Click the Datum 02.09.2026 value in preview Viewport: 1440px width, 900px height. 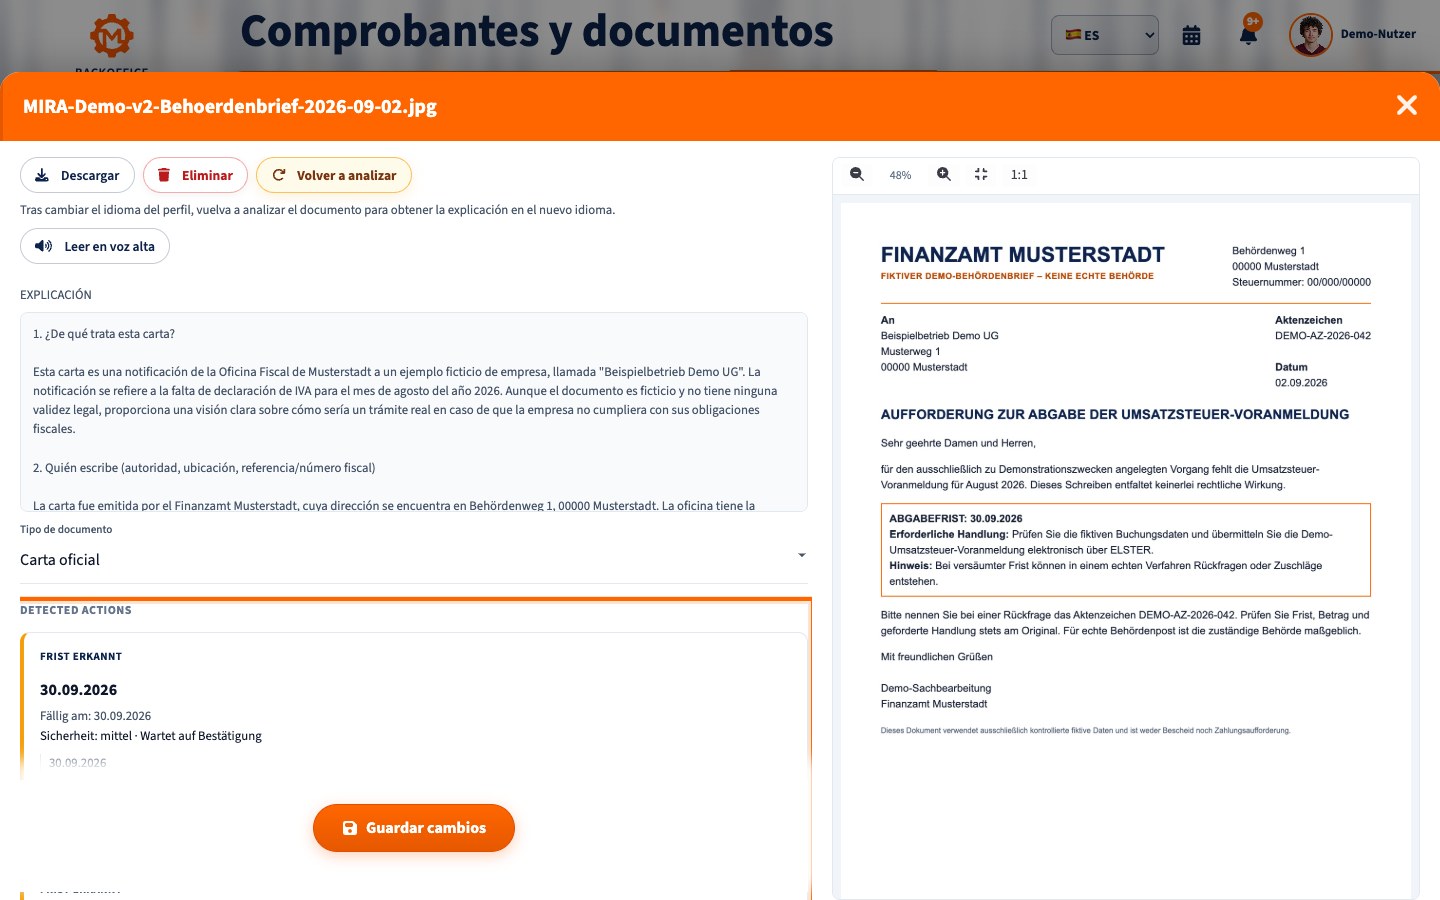pos(1301,383)
